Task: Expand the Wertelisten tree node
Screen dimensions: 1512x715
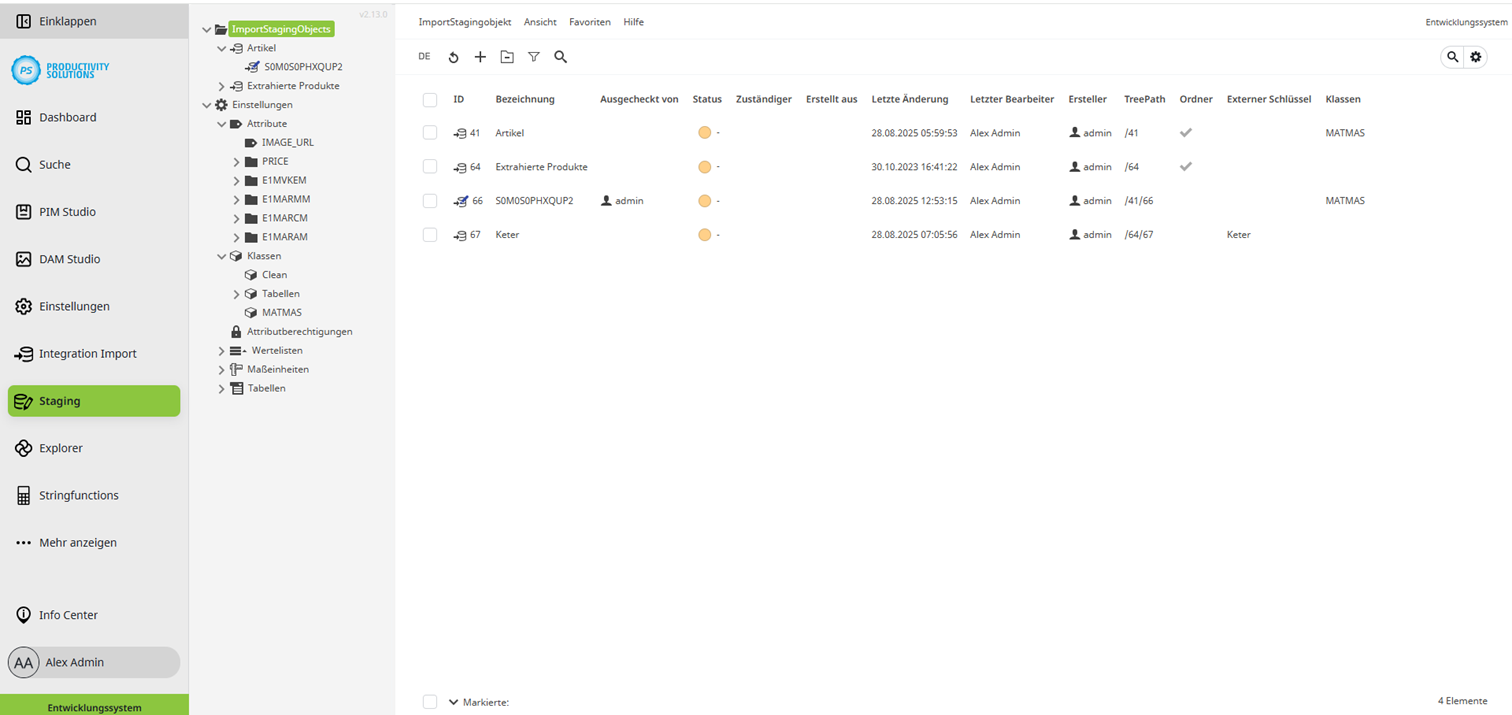Action: point(221,350)
